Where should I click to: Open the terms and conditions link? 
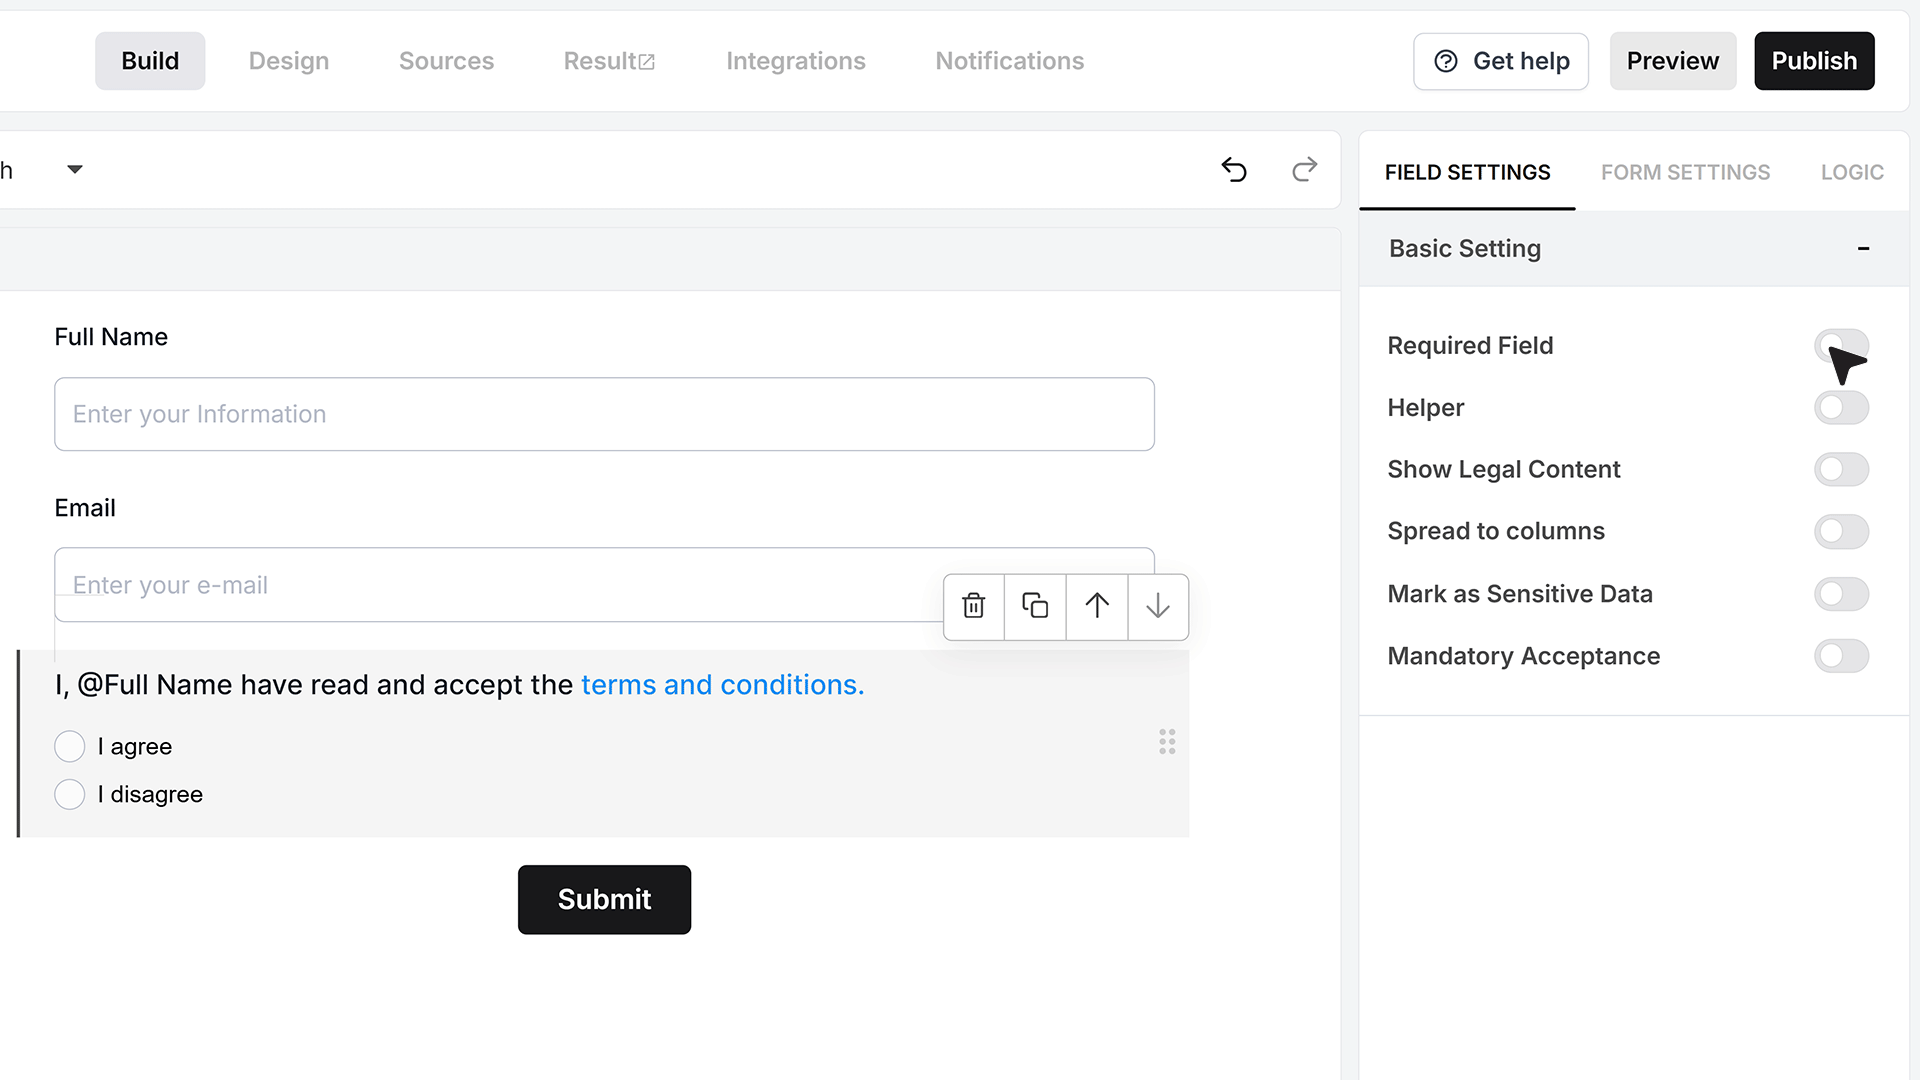(722, 685)
